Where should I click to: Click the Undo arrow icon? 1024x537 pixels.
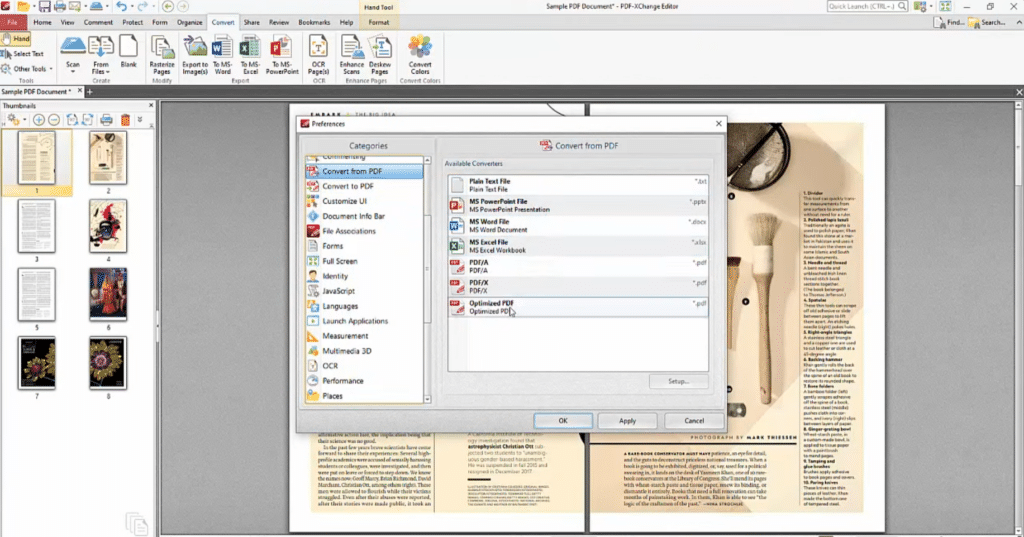tap(121, 7)
